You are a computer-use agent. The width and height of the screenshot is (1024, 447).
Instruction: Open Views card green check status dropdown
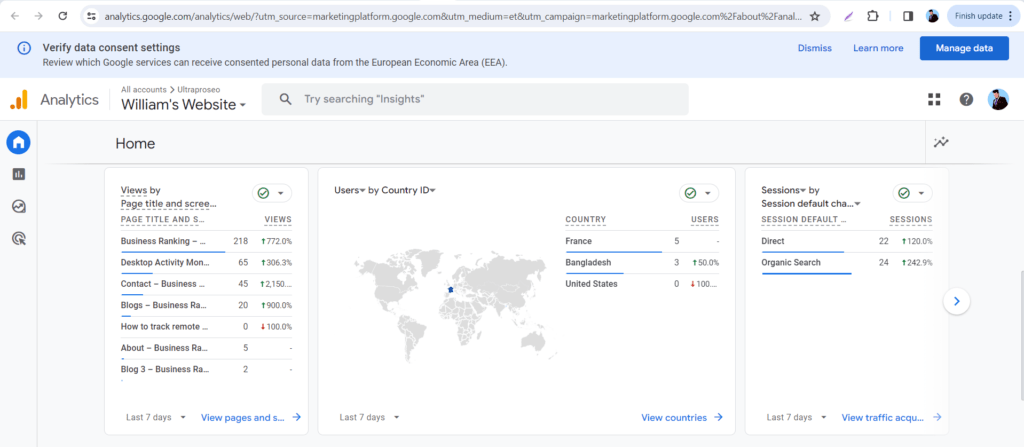coord(272,193)
